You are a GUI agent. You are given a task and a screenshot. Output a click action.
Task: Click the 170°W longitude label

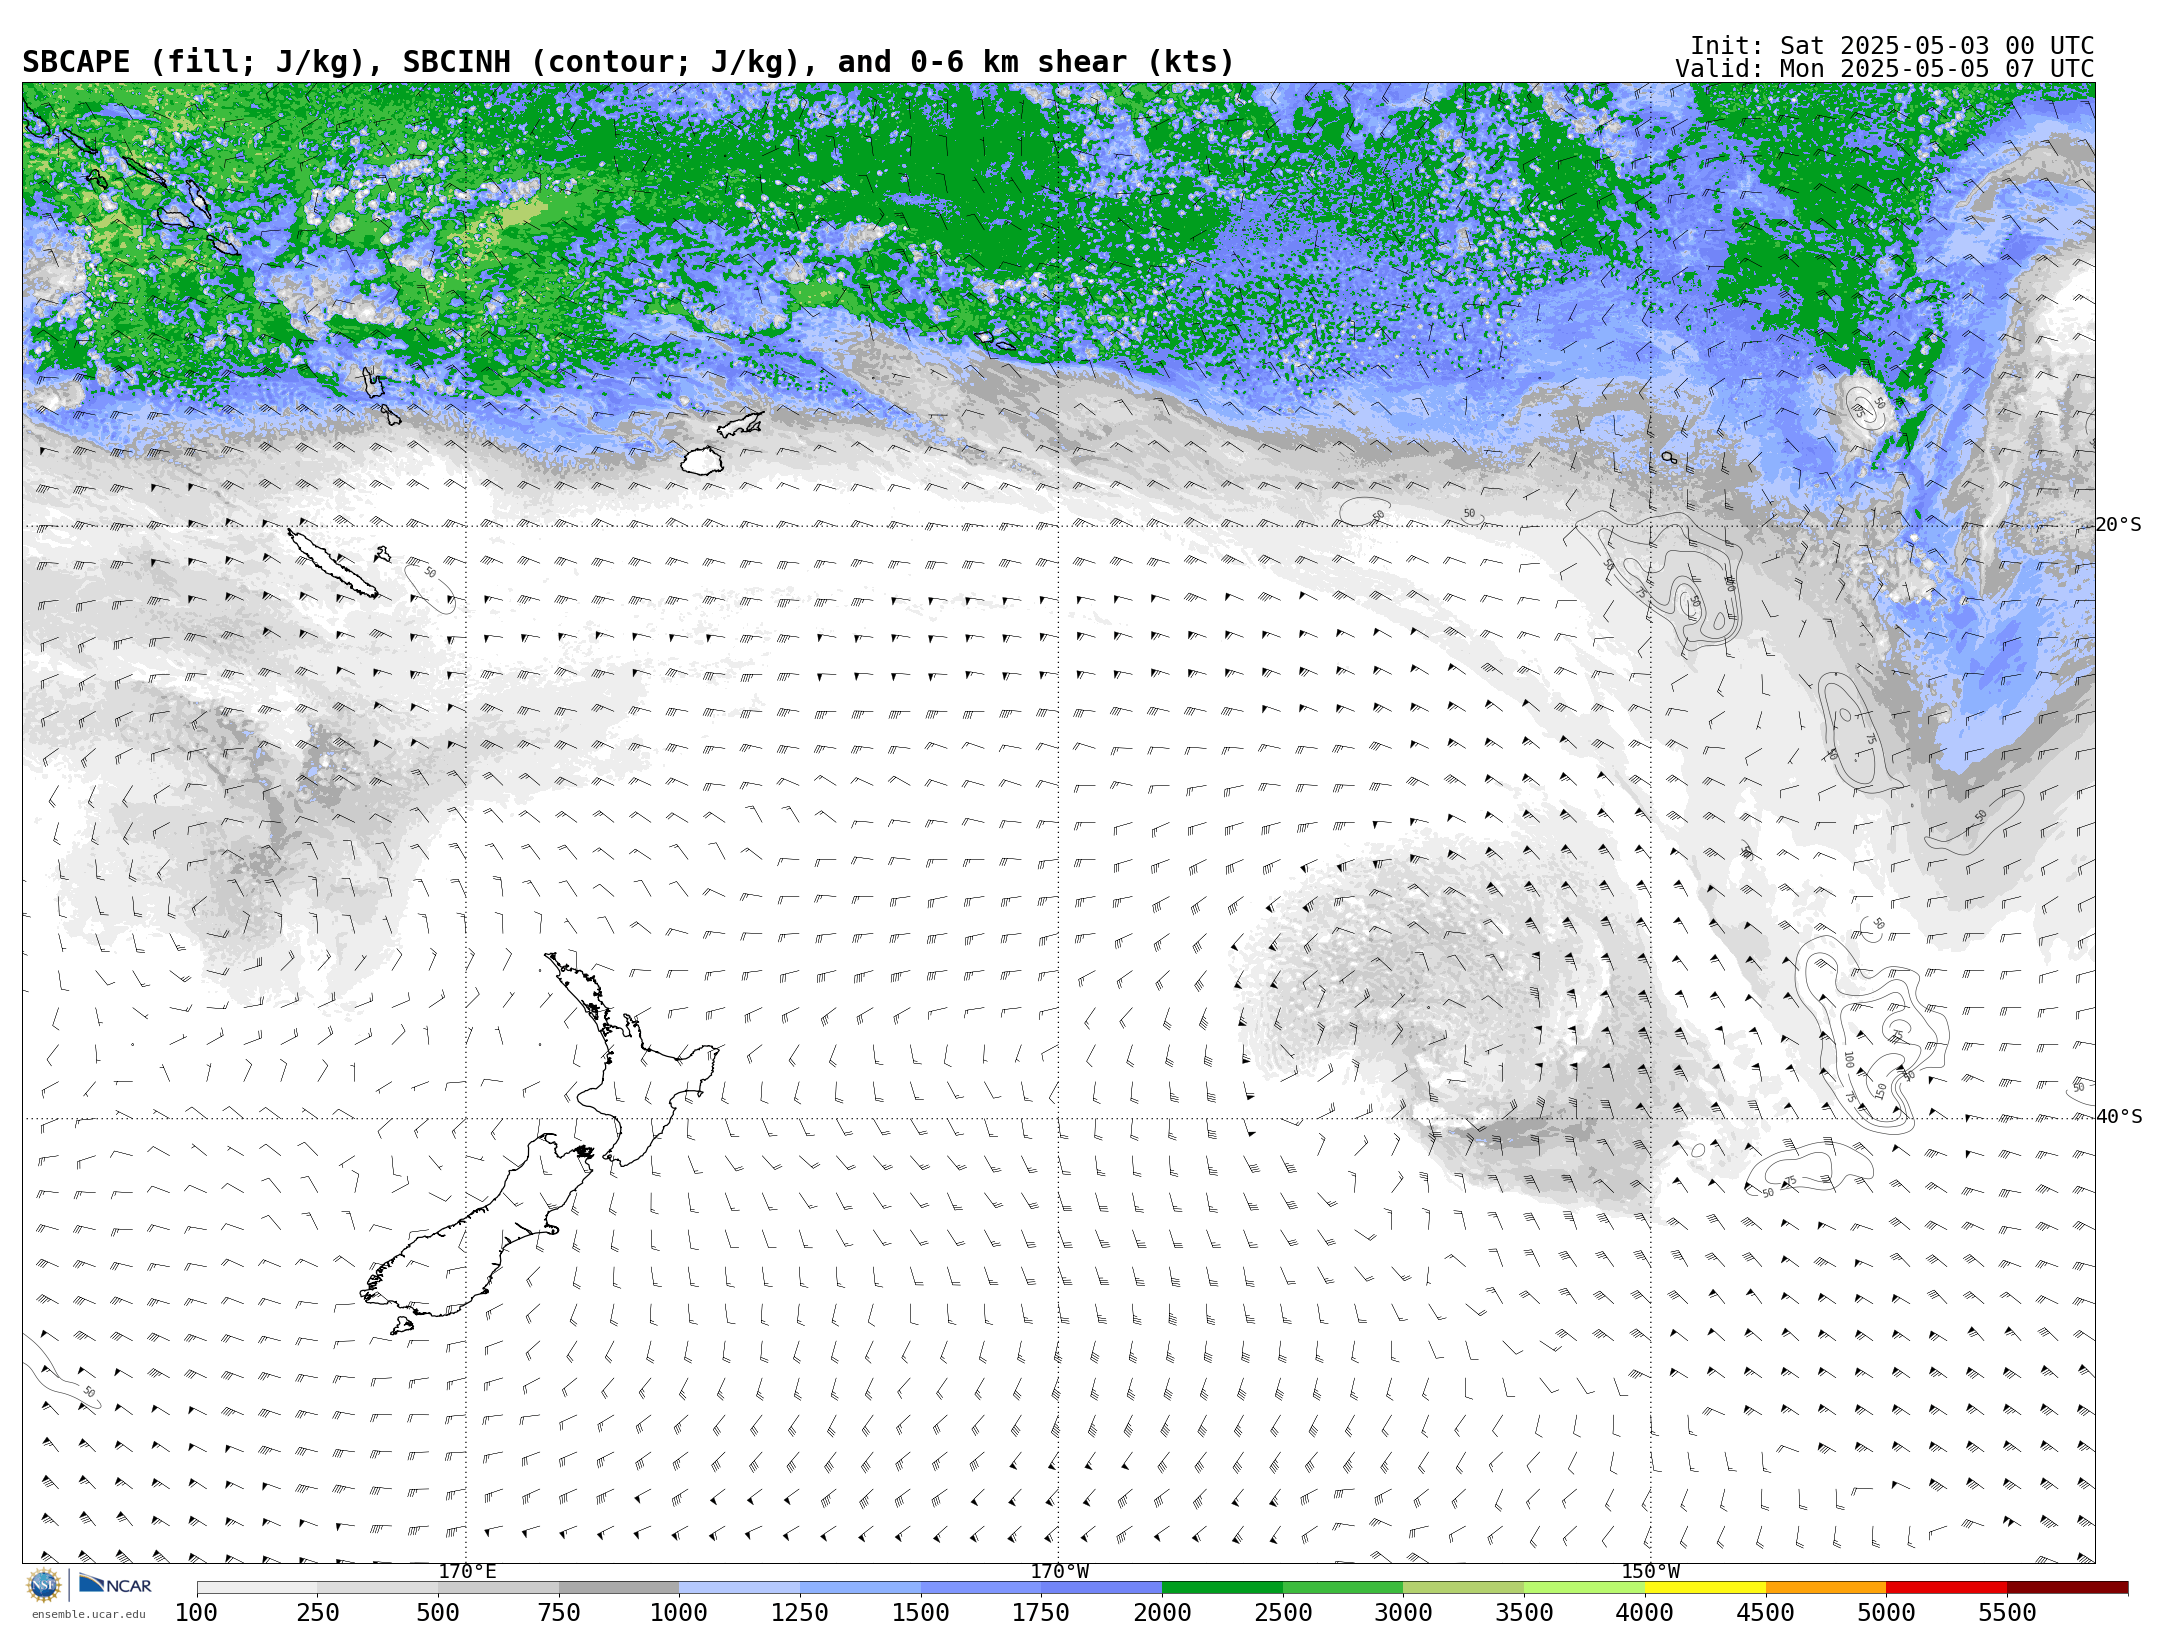[x=1059, y=1572]
